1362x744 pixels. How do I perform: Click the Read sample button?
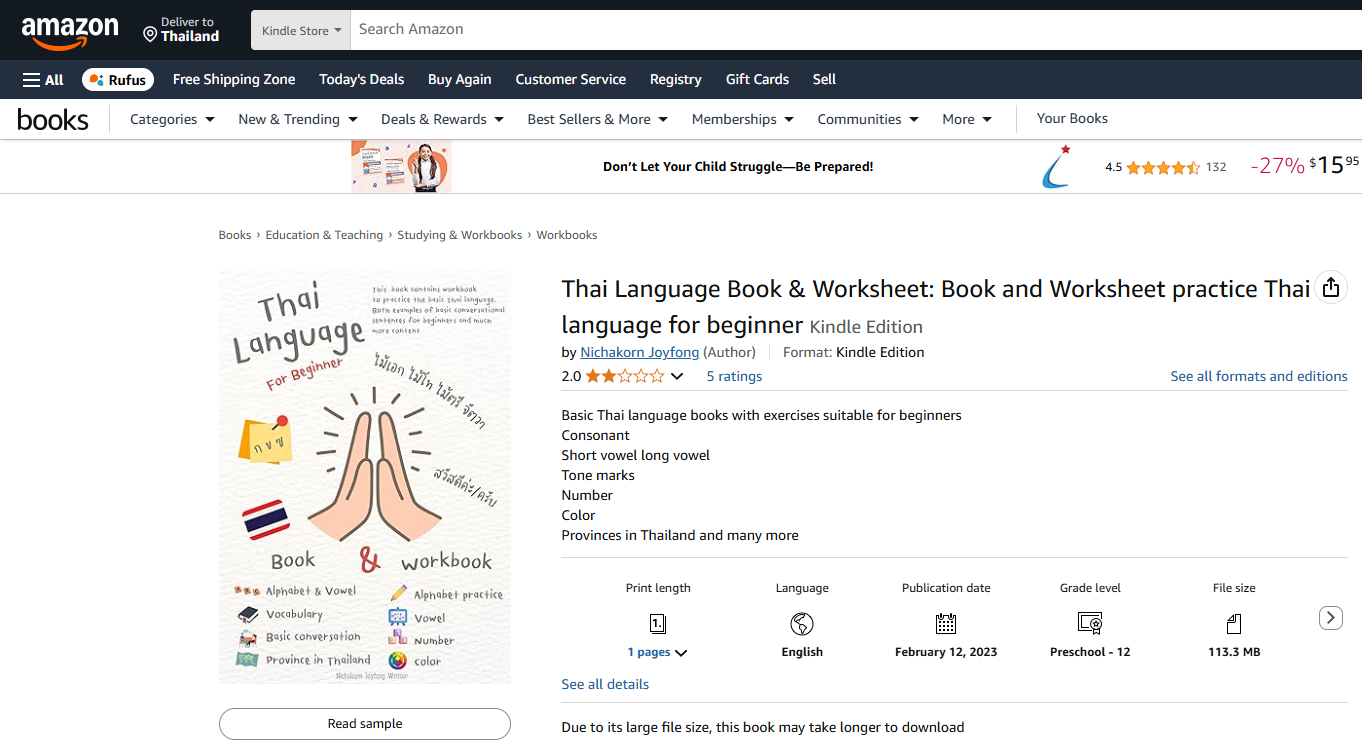click(x=365, y=724)
